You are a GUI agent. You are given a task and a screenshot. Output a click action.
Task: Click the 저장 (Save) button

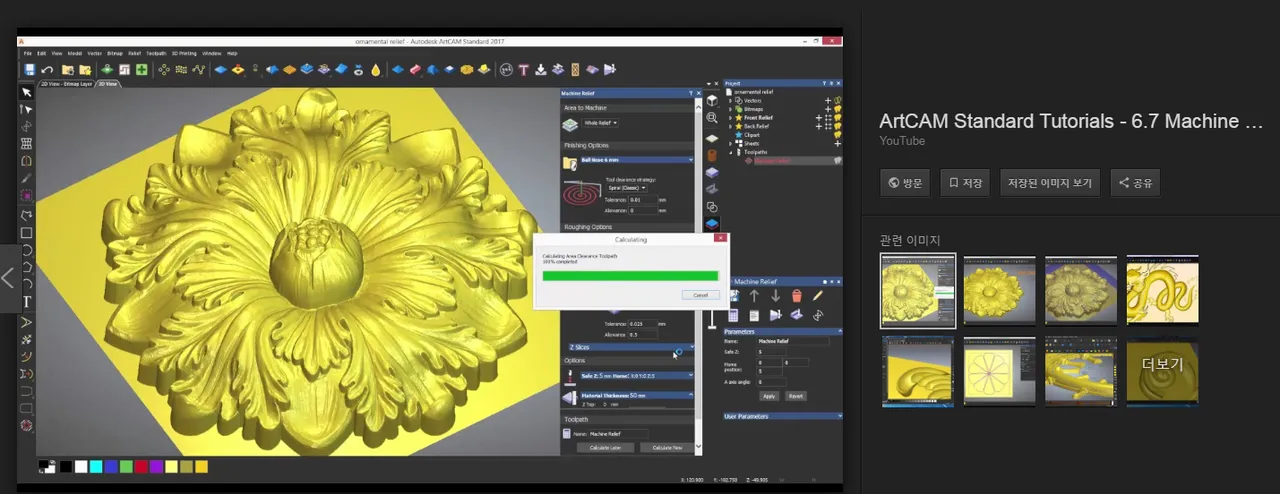(965, 183)
